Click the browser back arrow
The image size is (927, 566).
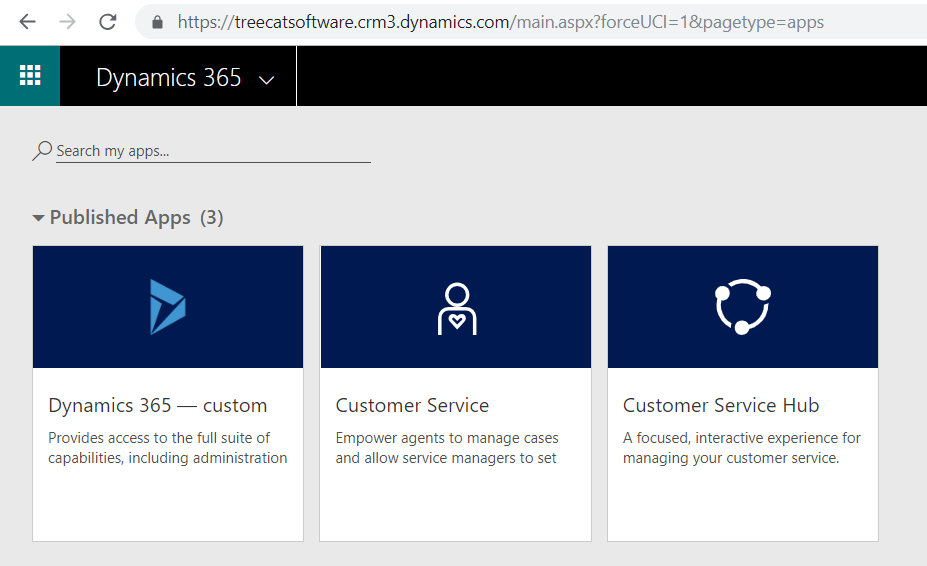(27, 21)
